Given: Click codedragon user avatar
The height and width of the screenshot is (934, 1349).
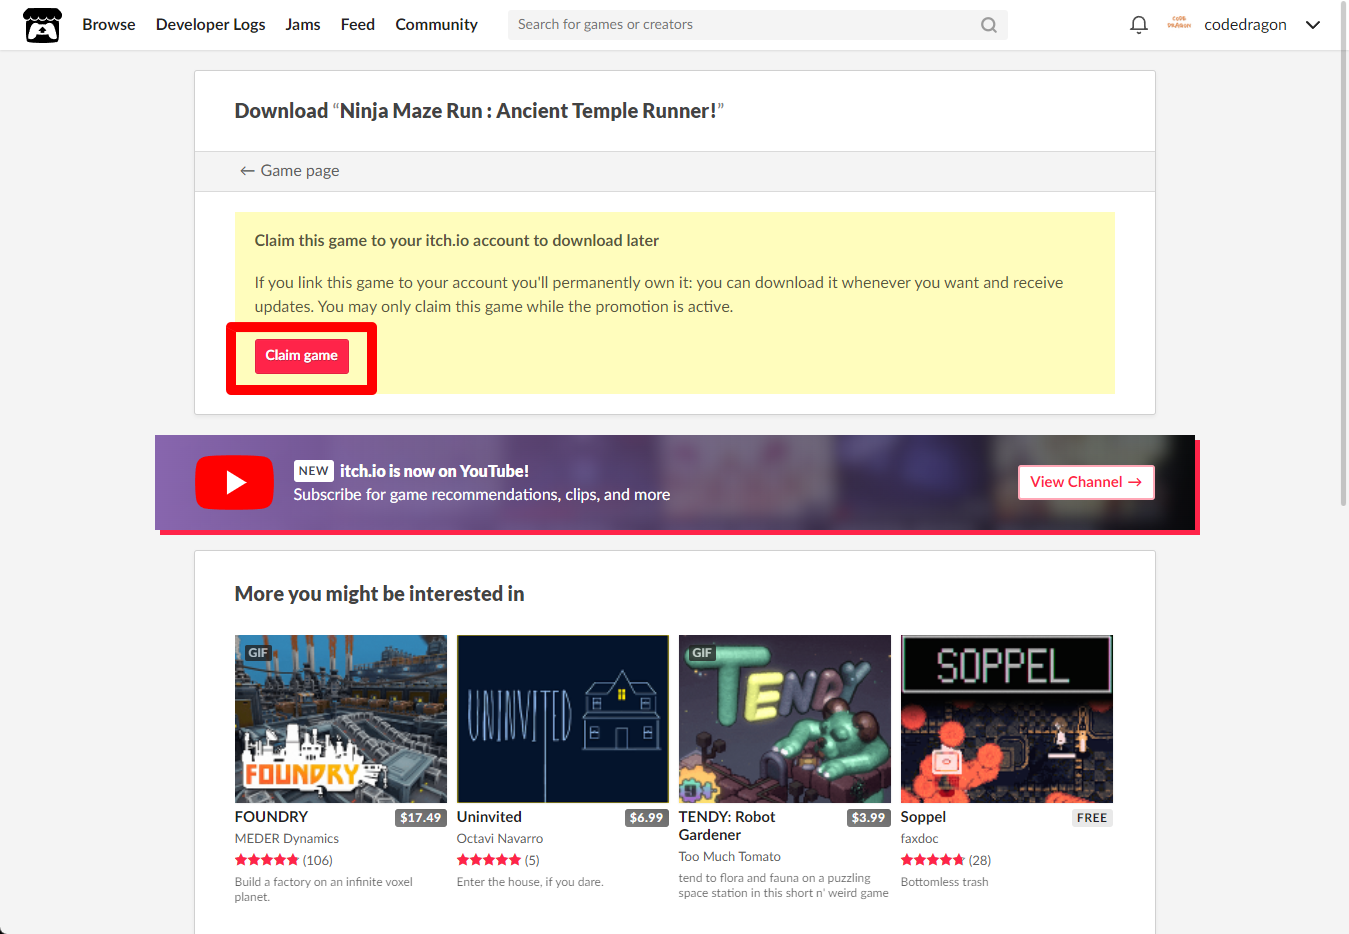Looking at the screenshot, I should point(1179,24).
